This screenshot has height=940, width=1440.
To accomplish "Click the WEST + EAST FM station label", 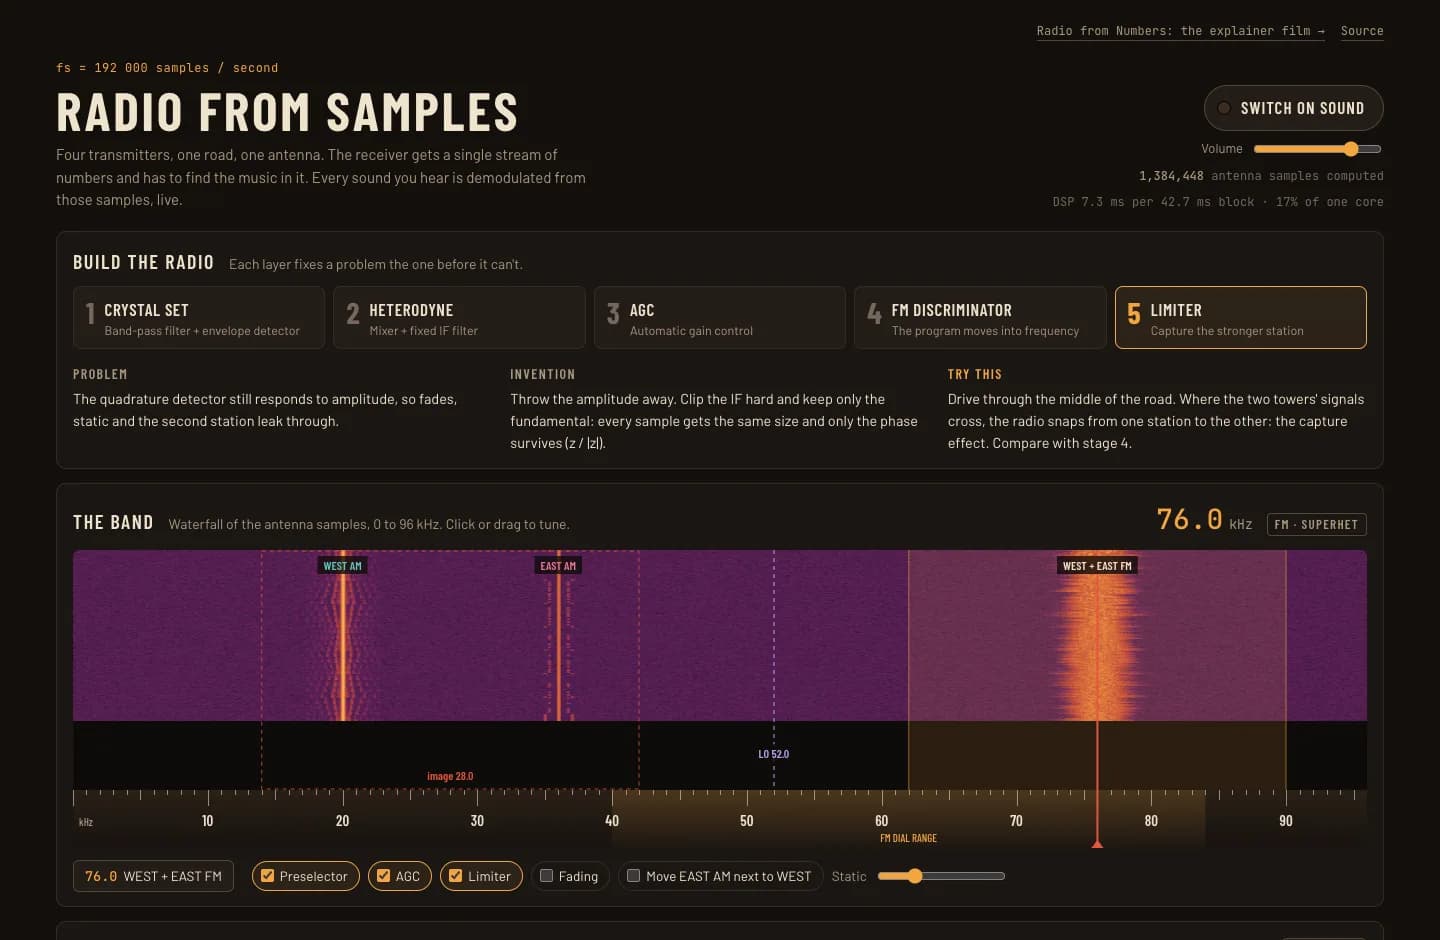I will click(x=1097, y=566).
